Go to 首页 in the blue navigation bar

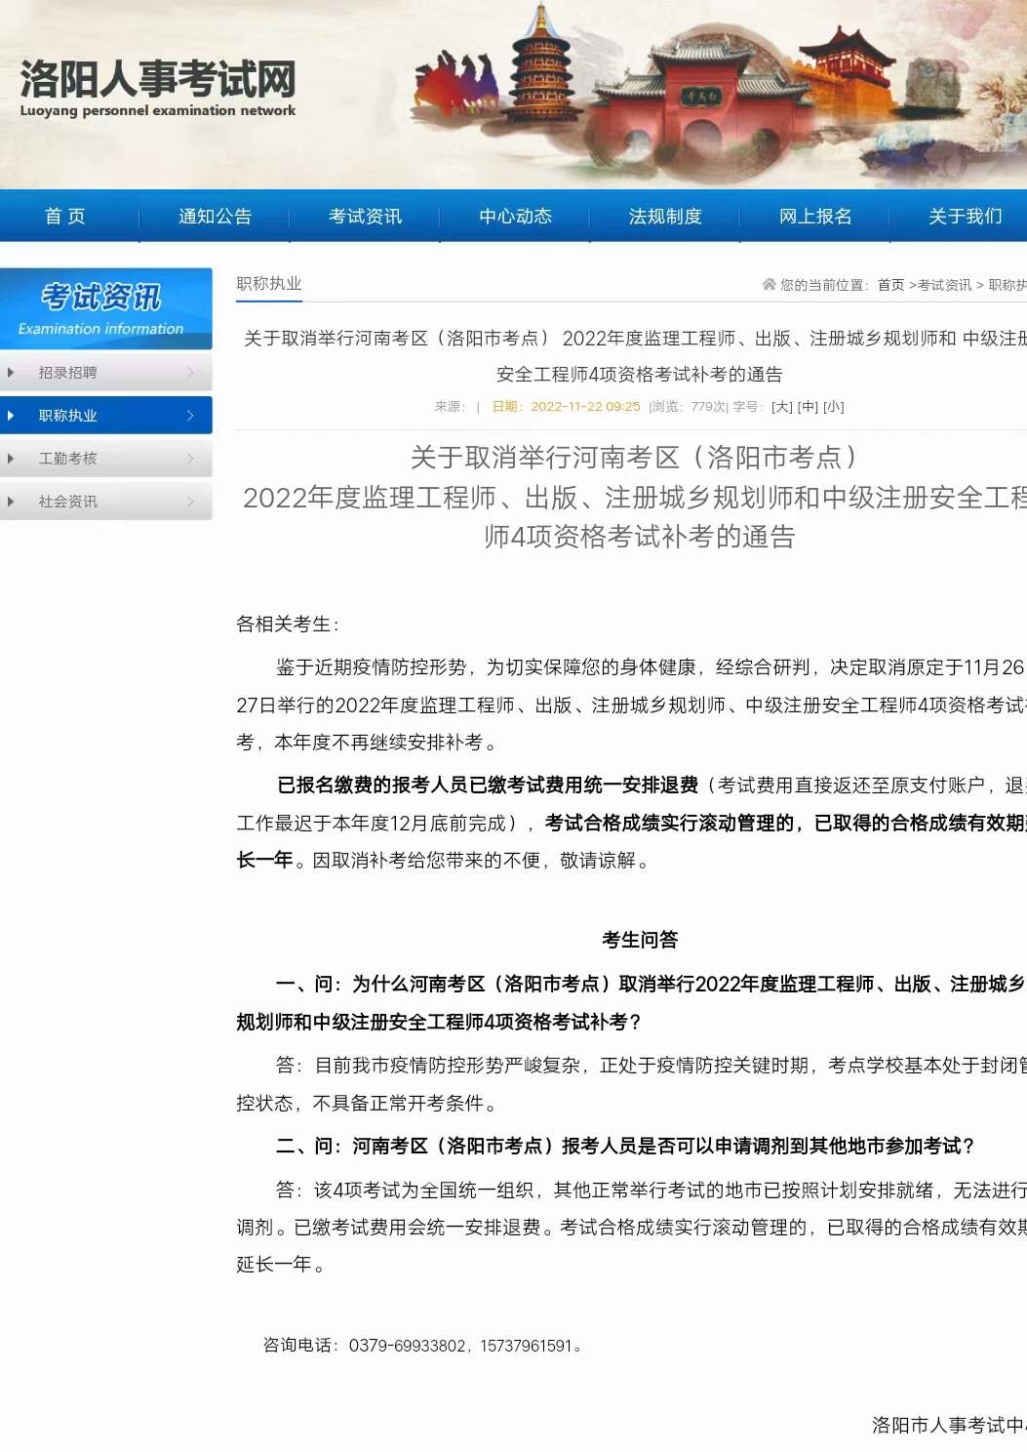[65, 216]
